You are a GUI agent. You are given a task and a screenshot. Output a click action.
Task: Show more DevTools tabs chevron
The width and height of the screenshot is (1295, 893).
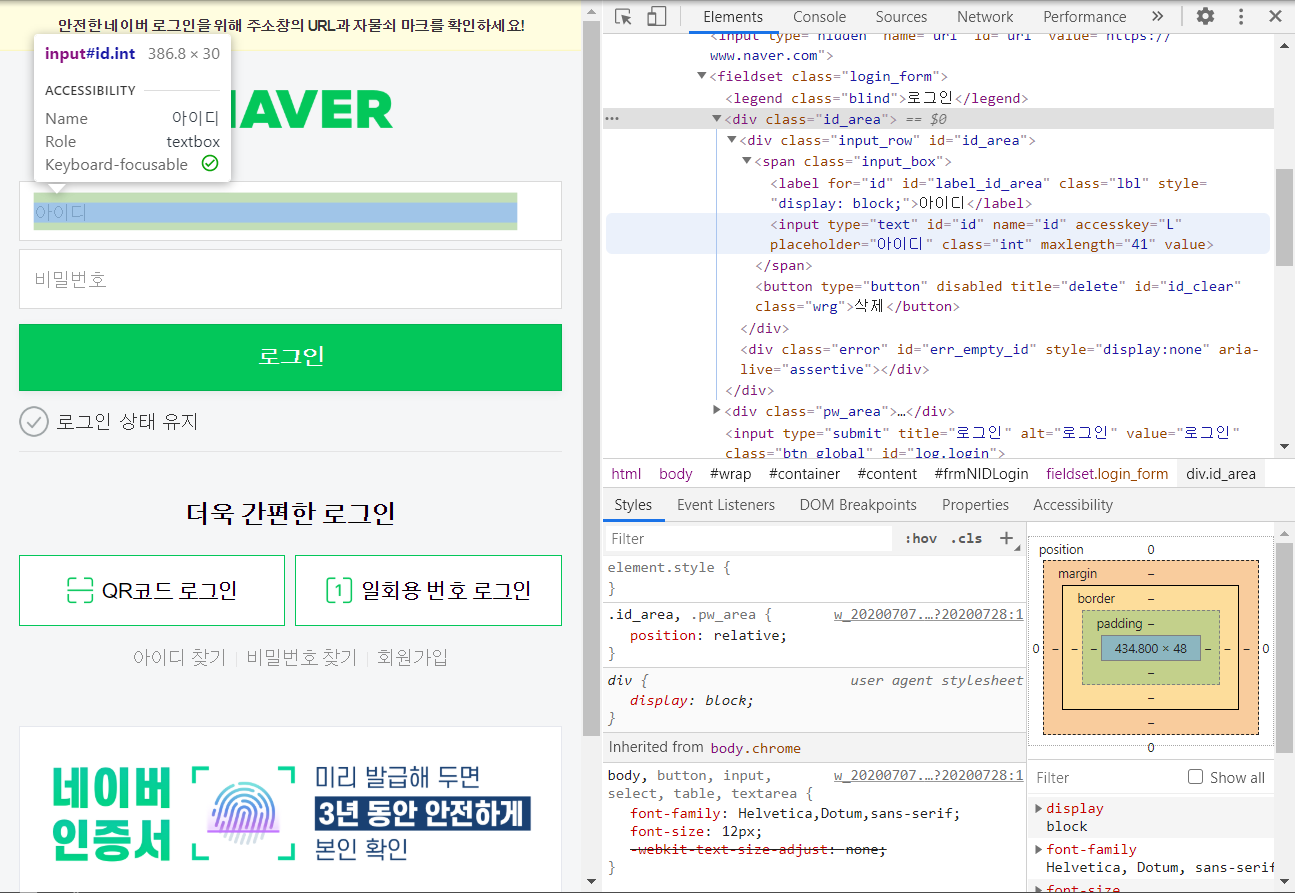[x=1157, y=17]
